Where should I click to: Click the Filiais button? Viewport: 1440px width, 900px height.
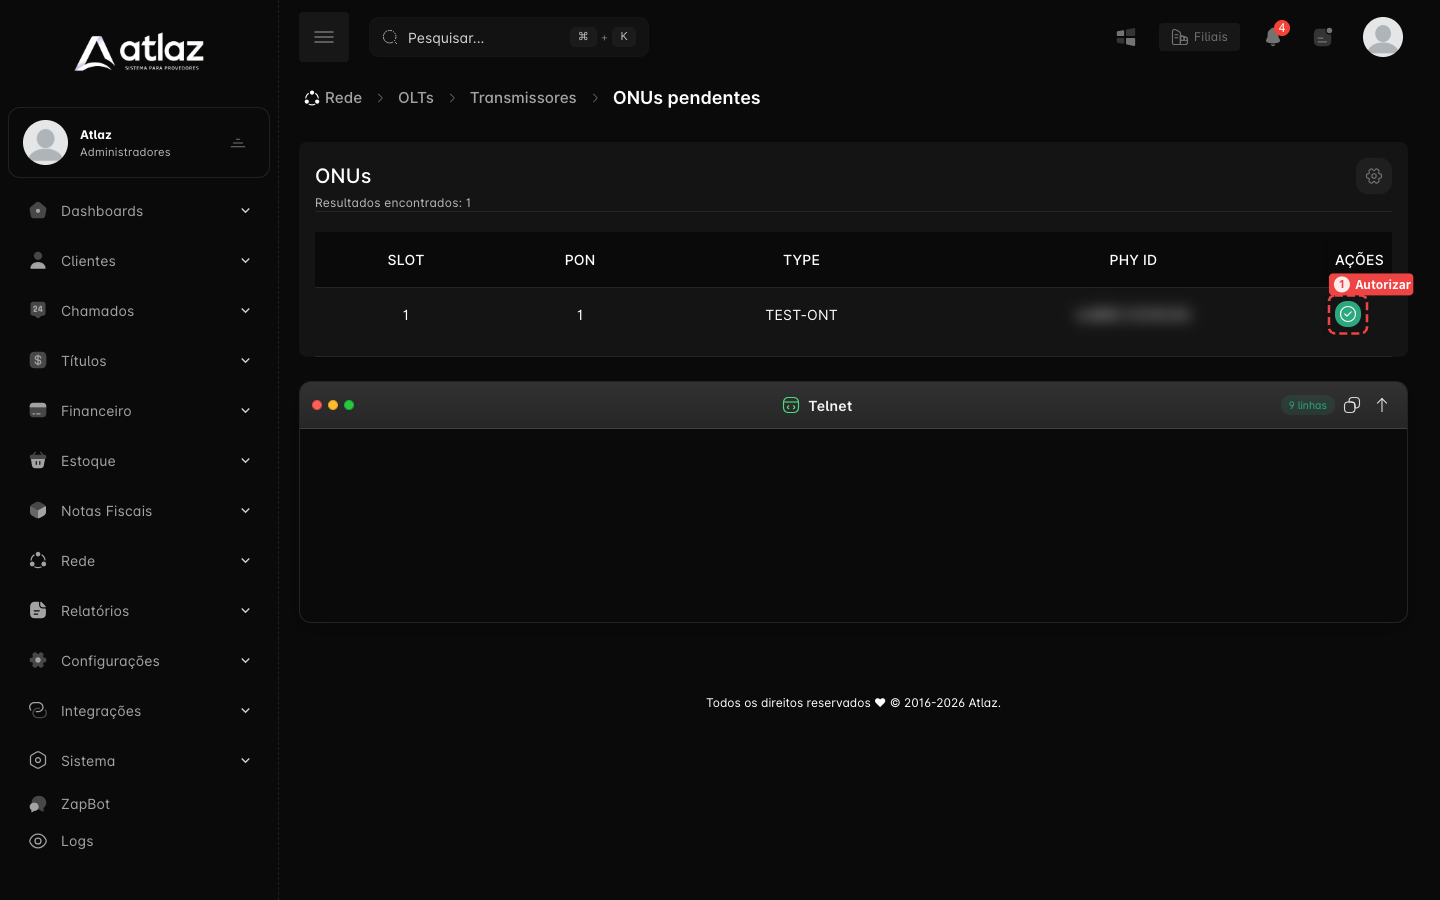(1199, 37)
